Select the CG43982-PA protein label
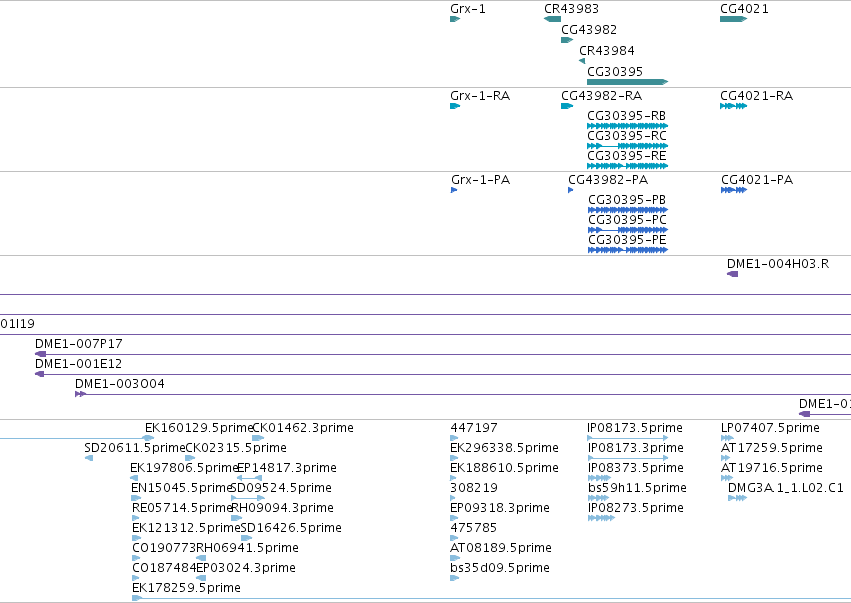This screenshot has height=603, width=851. [608, 180]
